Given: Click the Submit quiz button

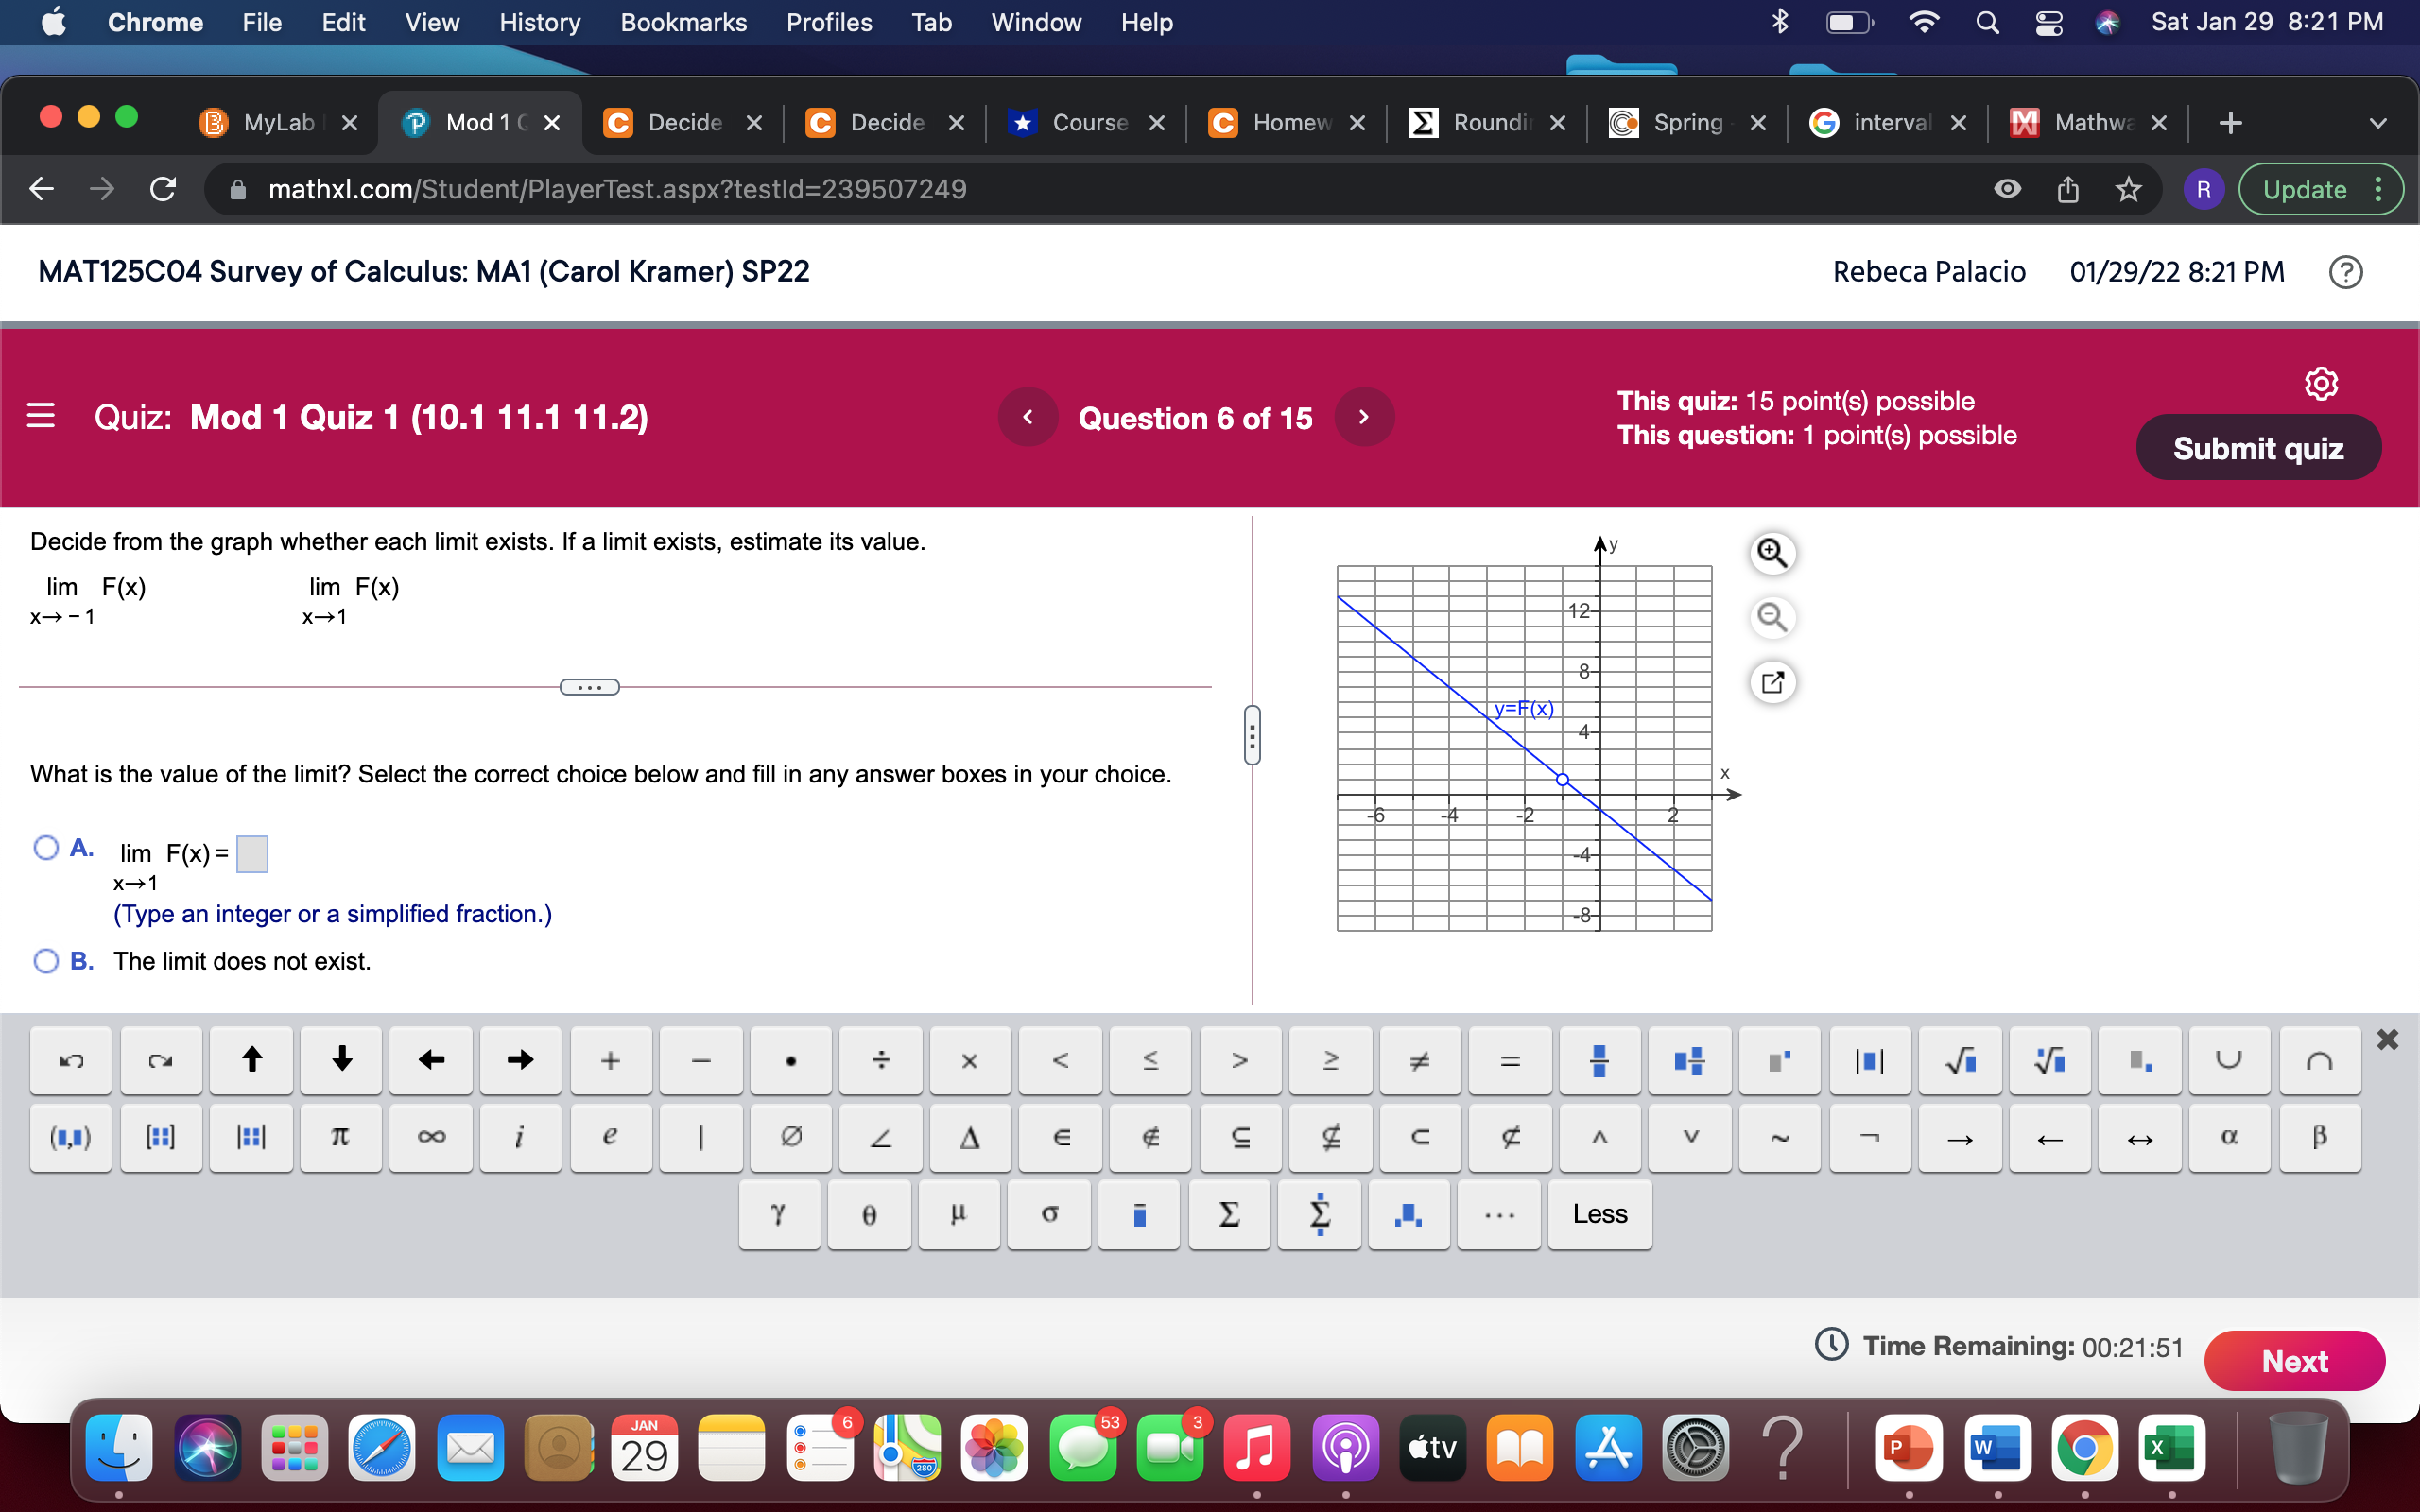Looking at the screenshot, I should pyautogui.click(x=2257, y=448).
